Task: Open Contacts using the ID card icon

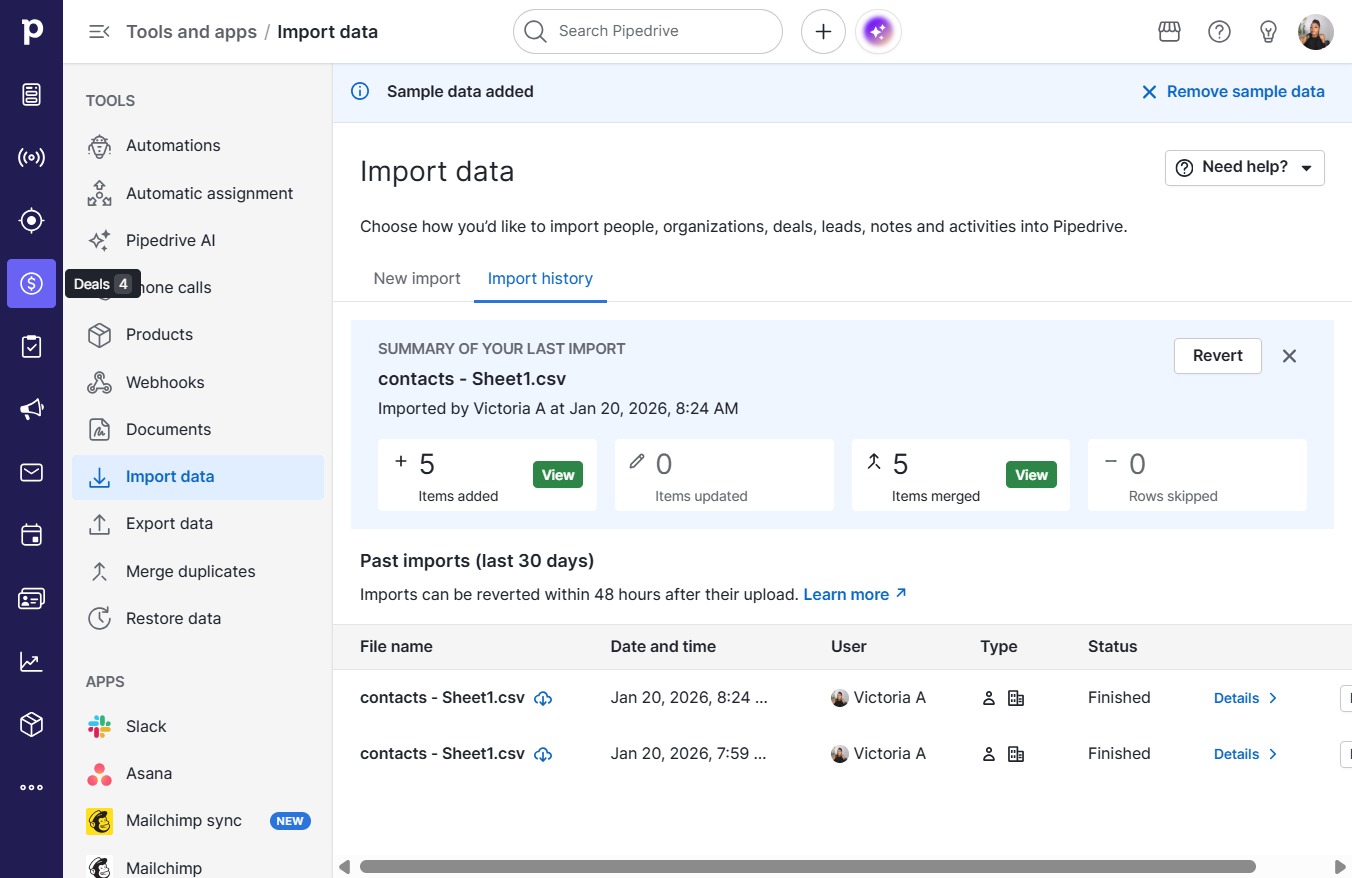Action: [31, 598]
